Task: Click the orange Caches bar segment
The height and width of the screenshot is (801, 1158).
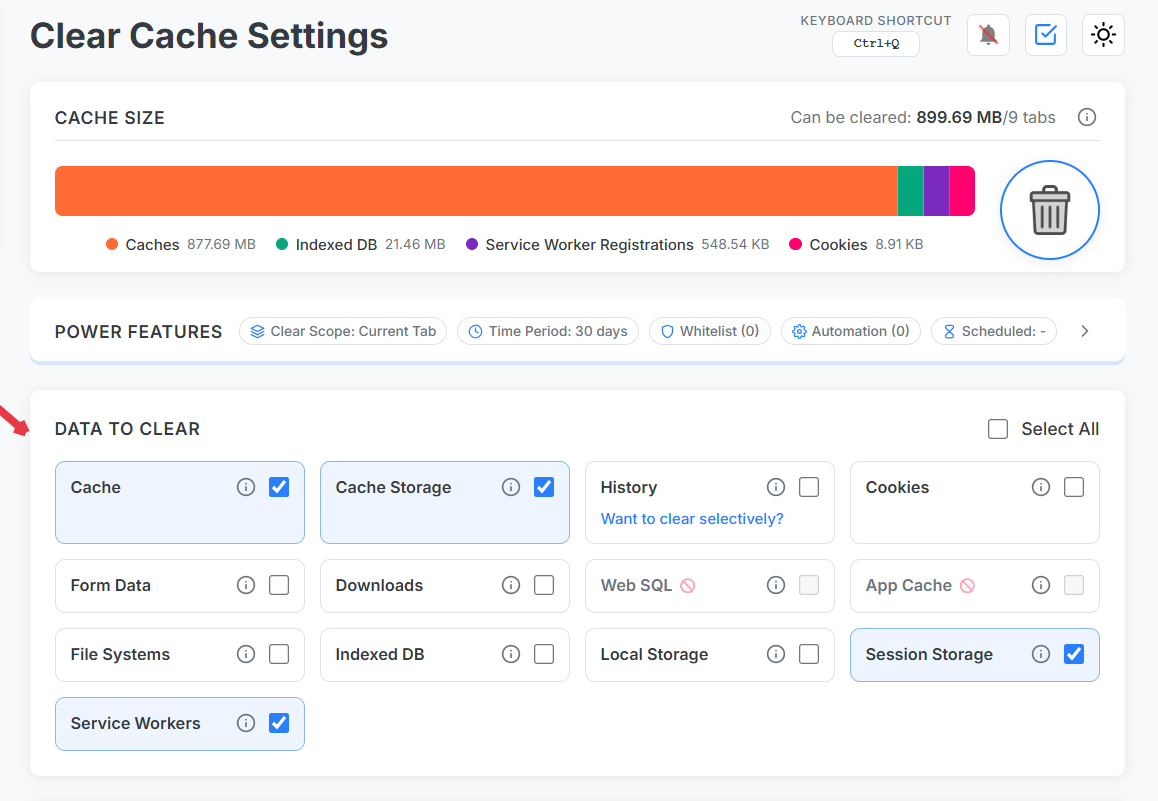Action: pos(476,191)
